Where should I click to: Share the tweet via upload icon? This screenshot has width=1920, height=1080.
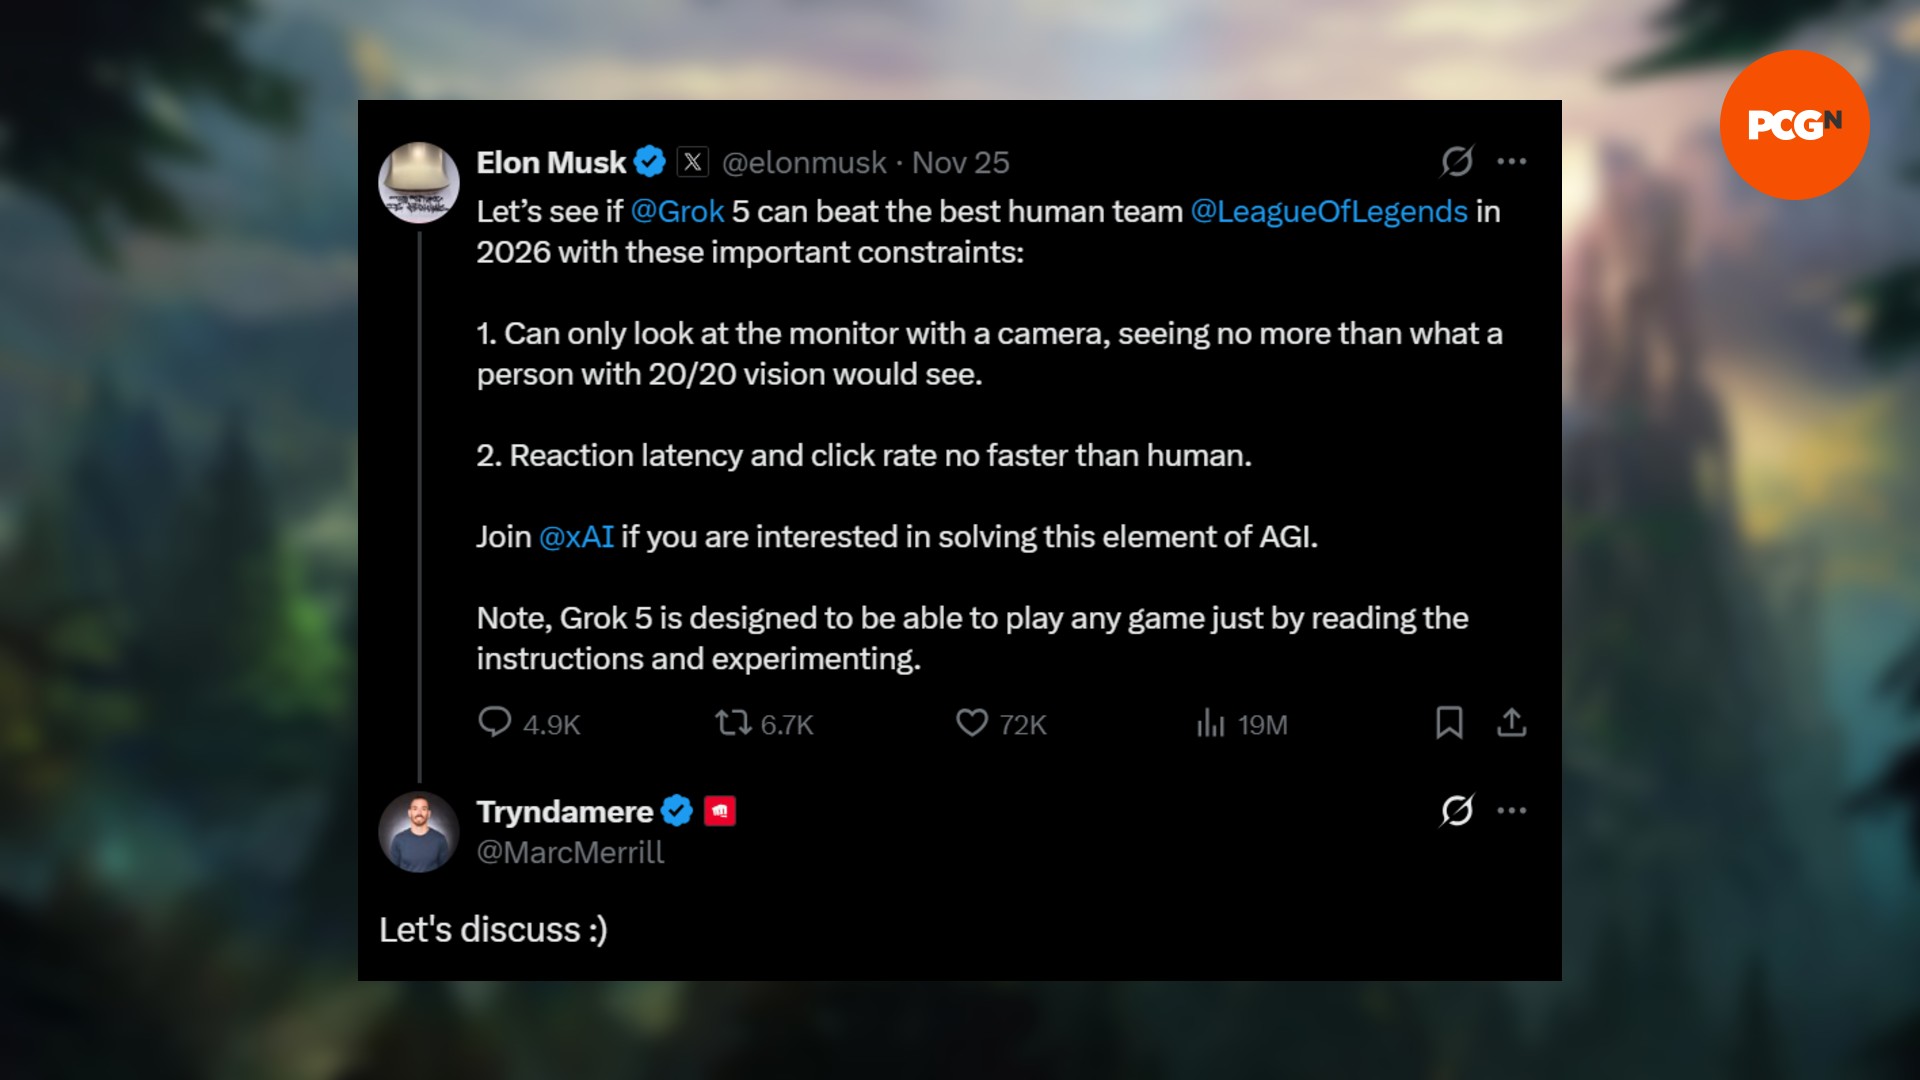pyautogui.click(x=1511, y=723)
